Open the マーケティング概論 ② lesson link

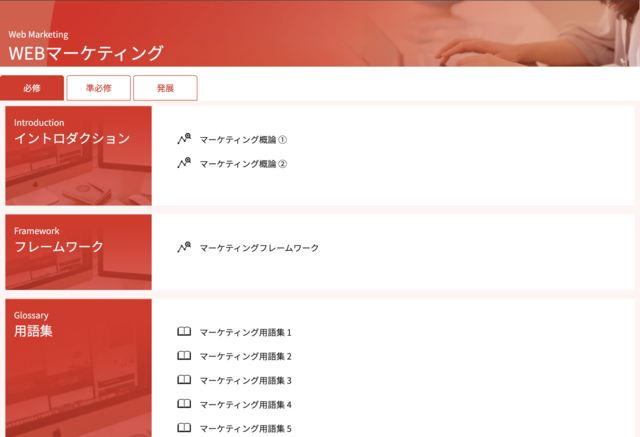pos(243,164)
